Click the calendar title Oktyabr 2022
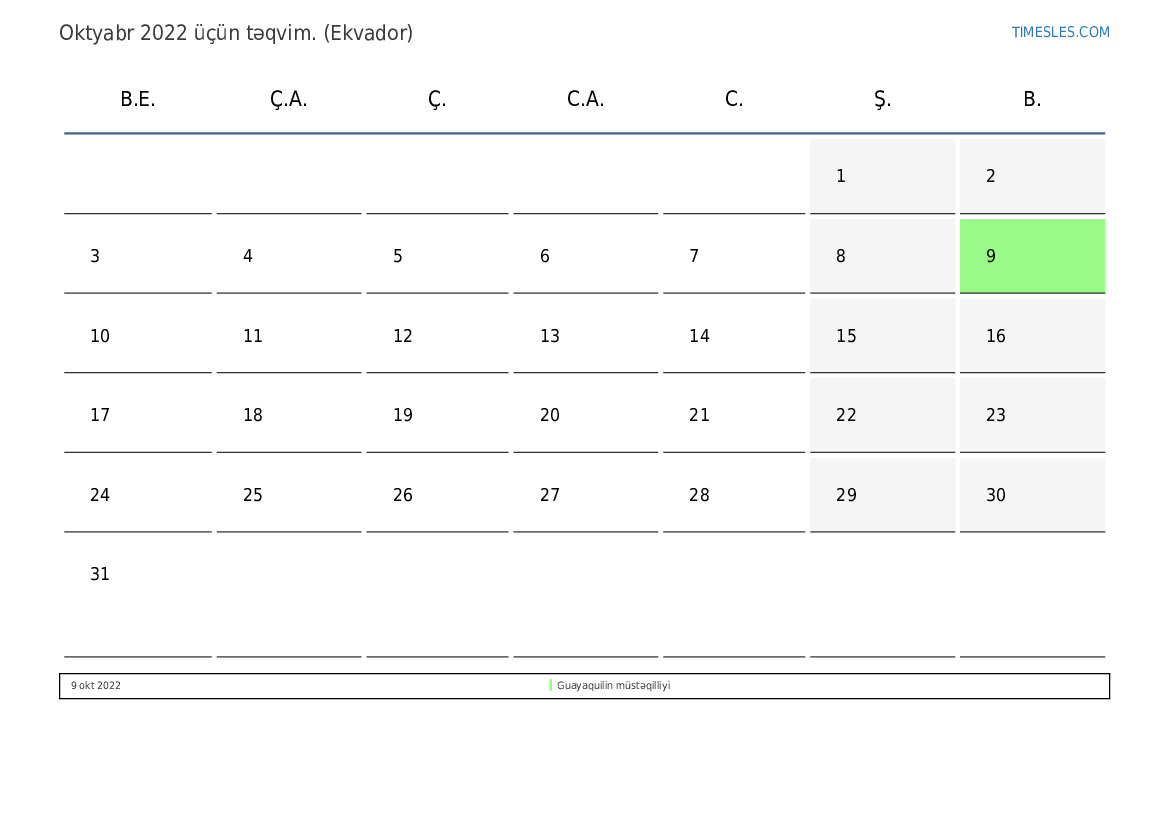 coord(236,33)
